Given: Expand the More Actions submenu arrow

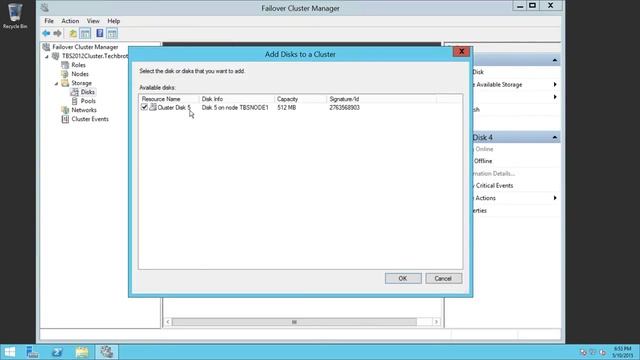Looking at the screenshot, I should tap(555, 198).
